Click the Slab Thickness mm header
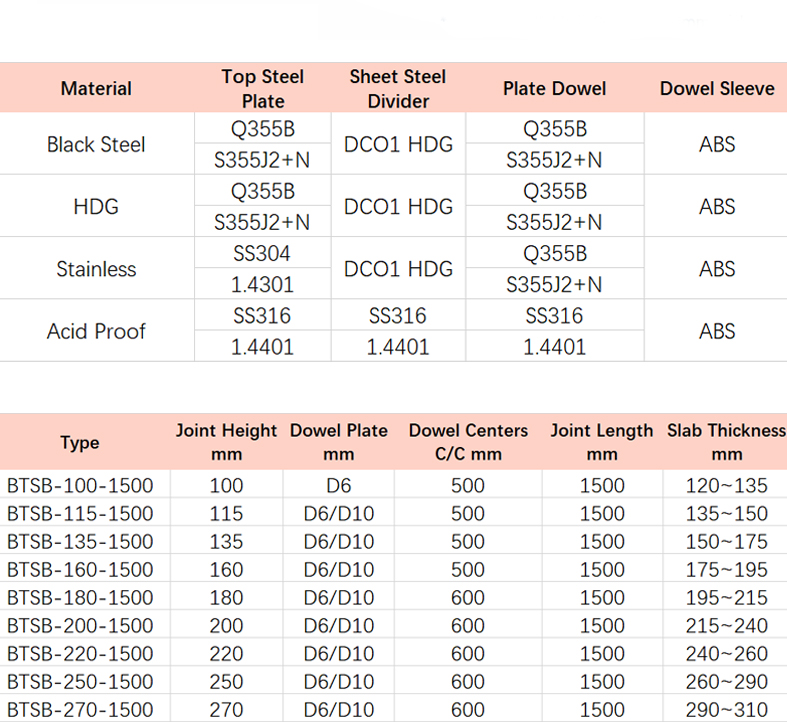 click(726, 442)
